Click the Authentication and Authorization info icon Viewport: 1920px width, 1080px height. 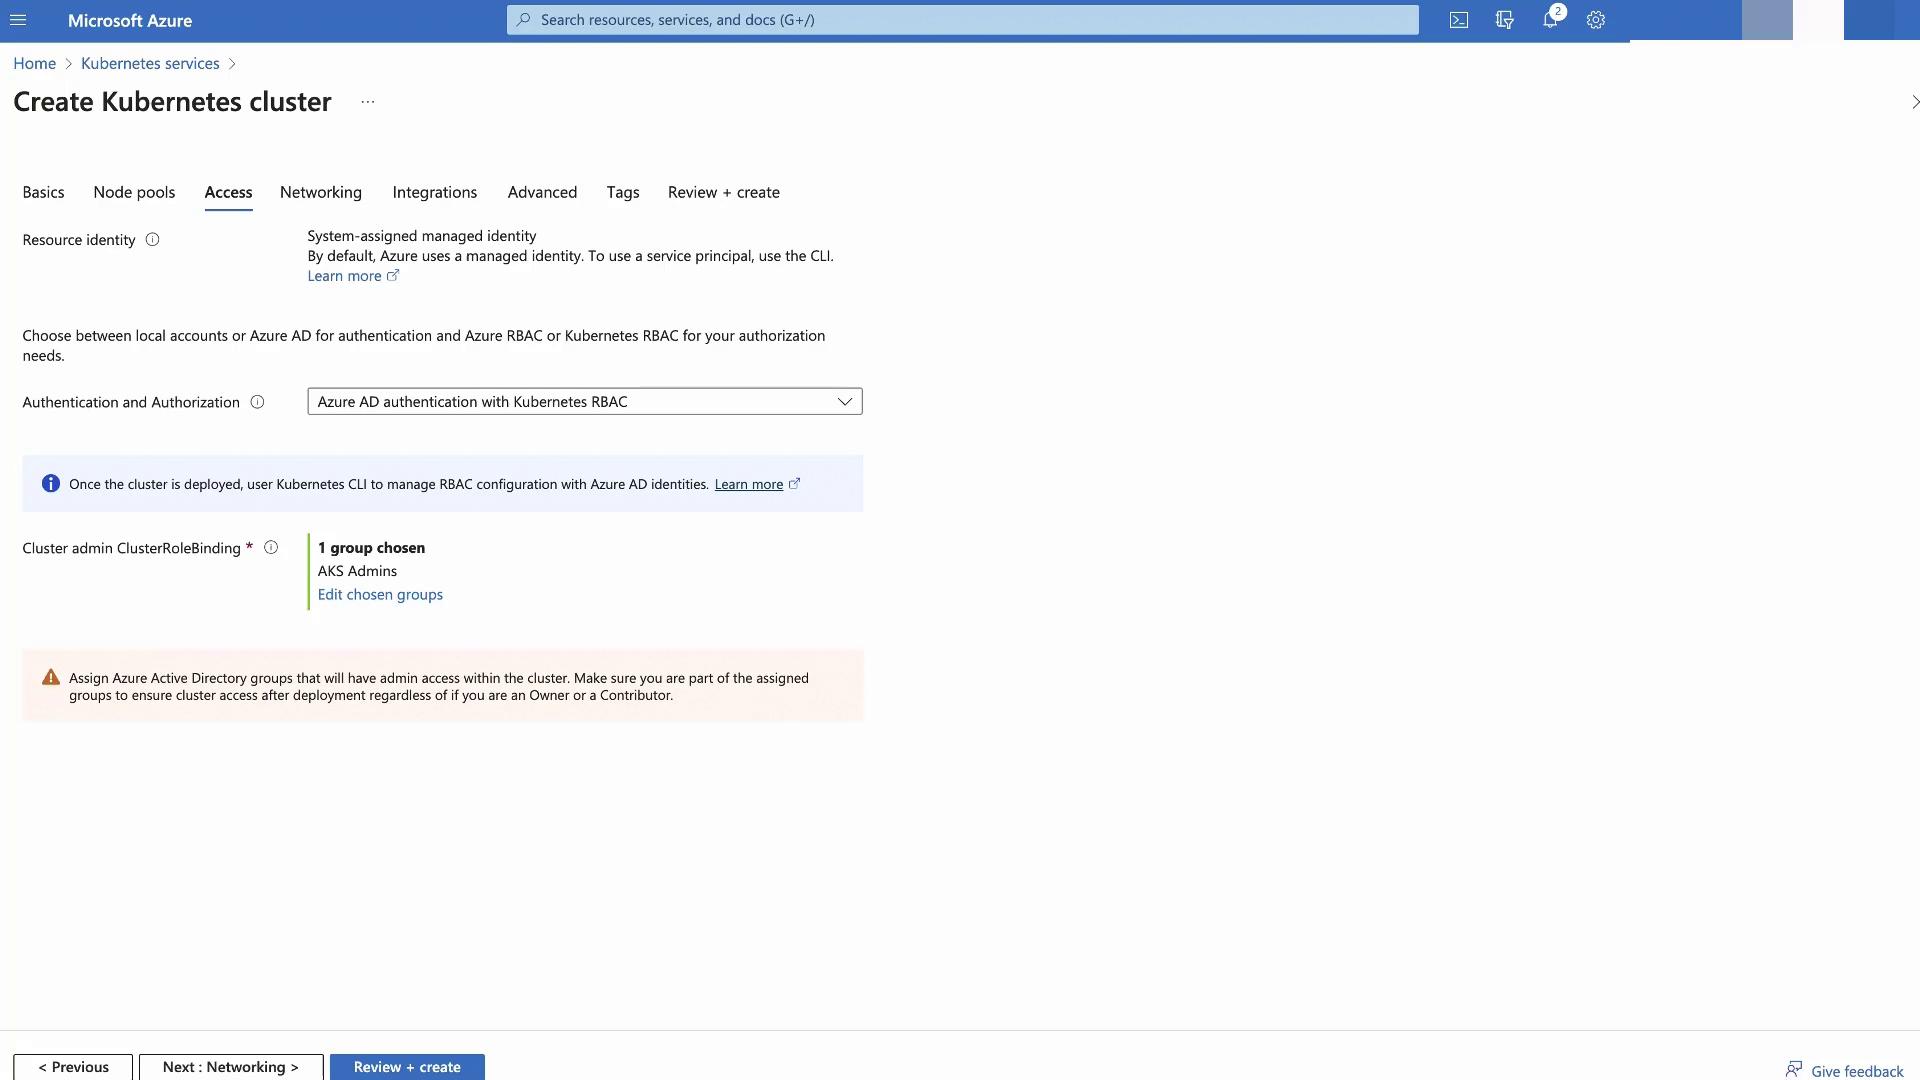(x=257, y=402)
